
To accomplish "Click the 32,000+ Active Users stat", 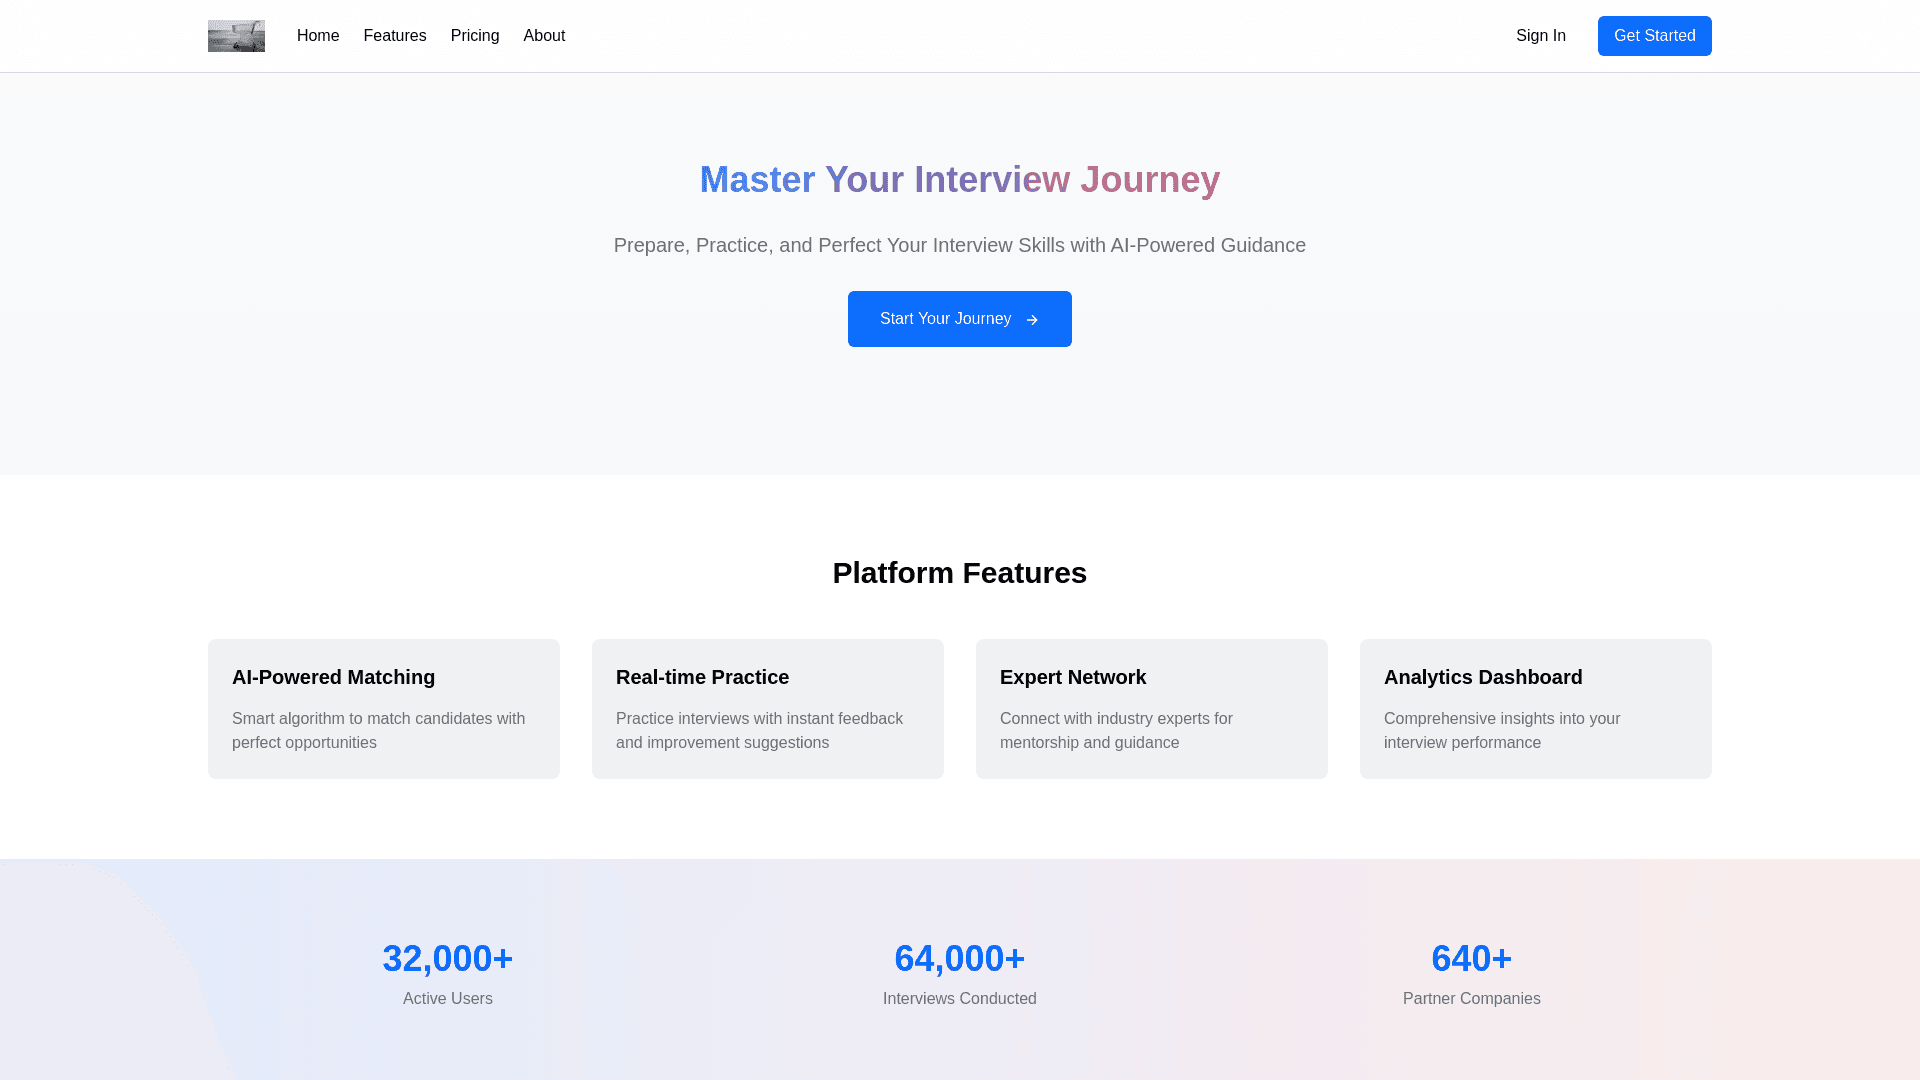I will click(x=448, y=972).
